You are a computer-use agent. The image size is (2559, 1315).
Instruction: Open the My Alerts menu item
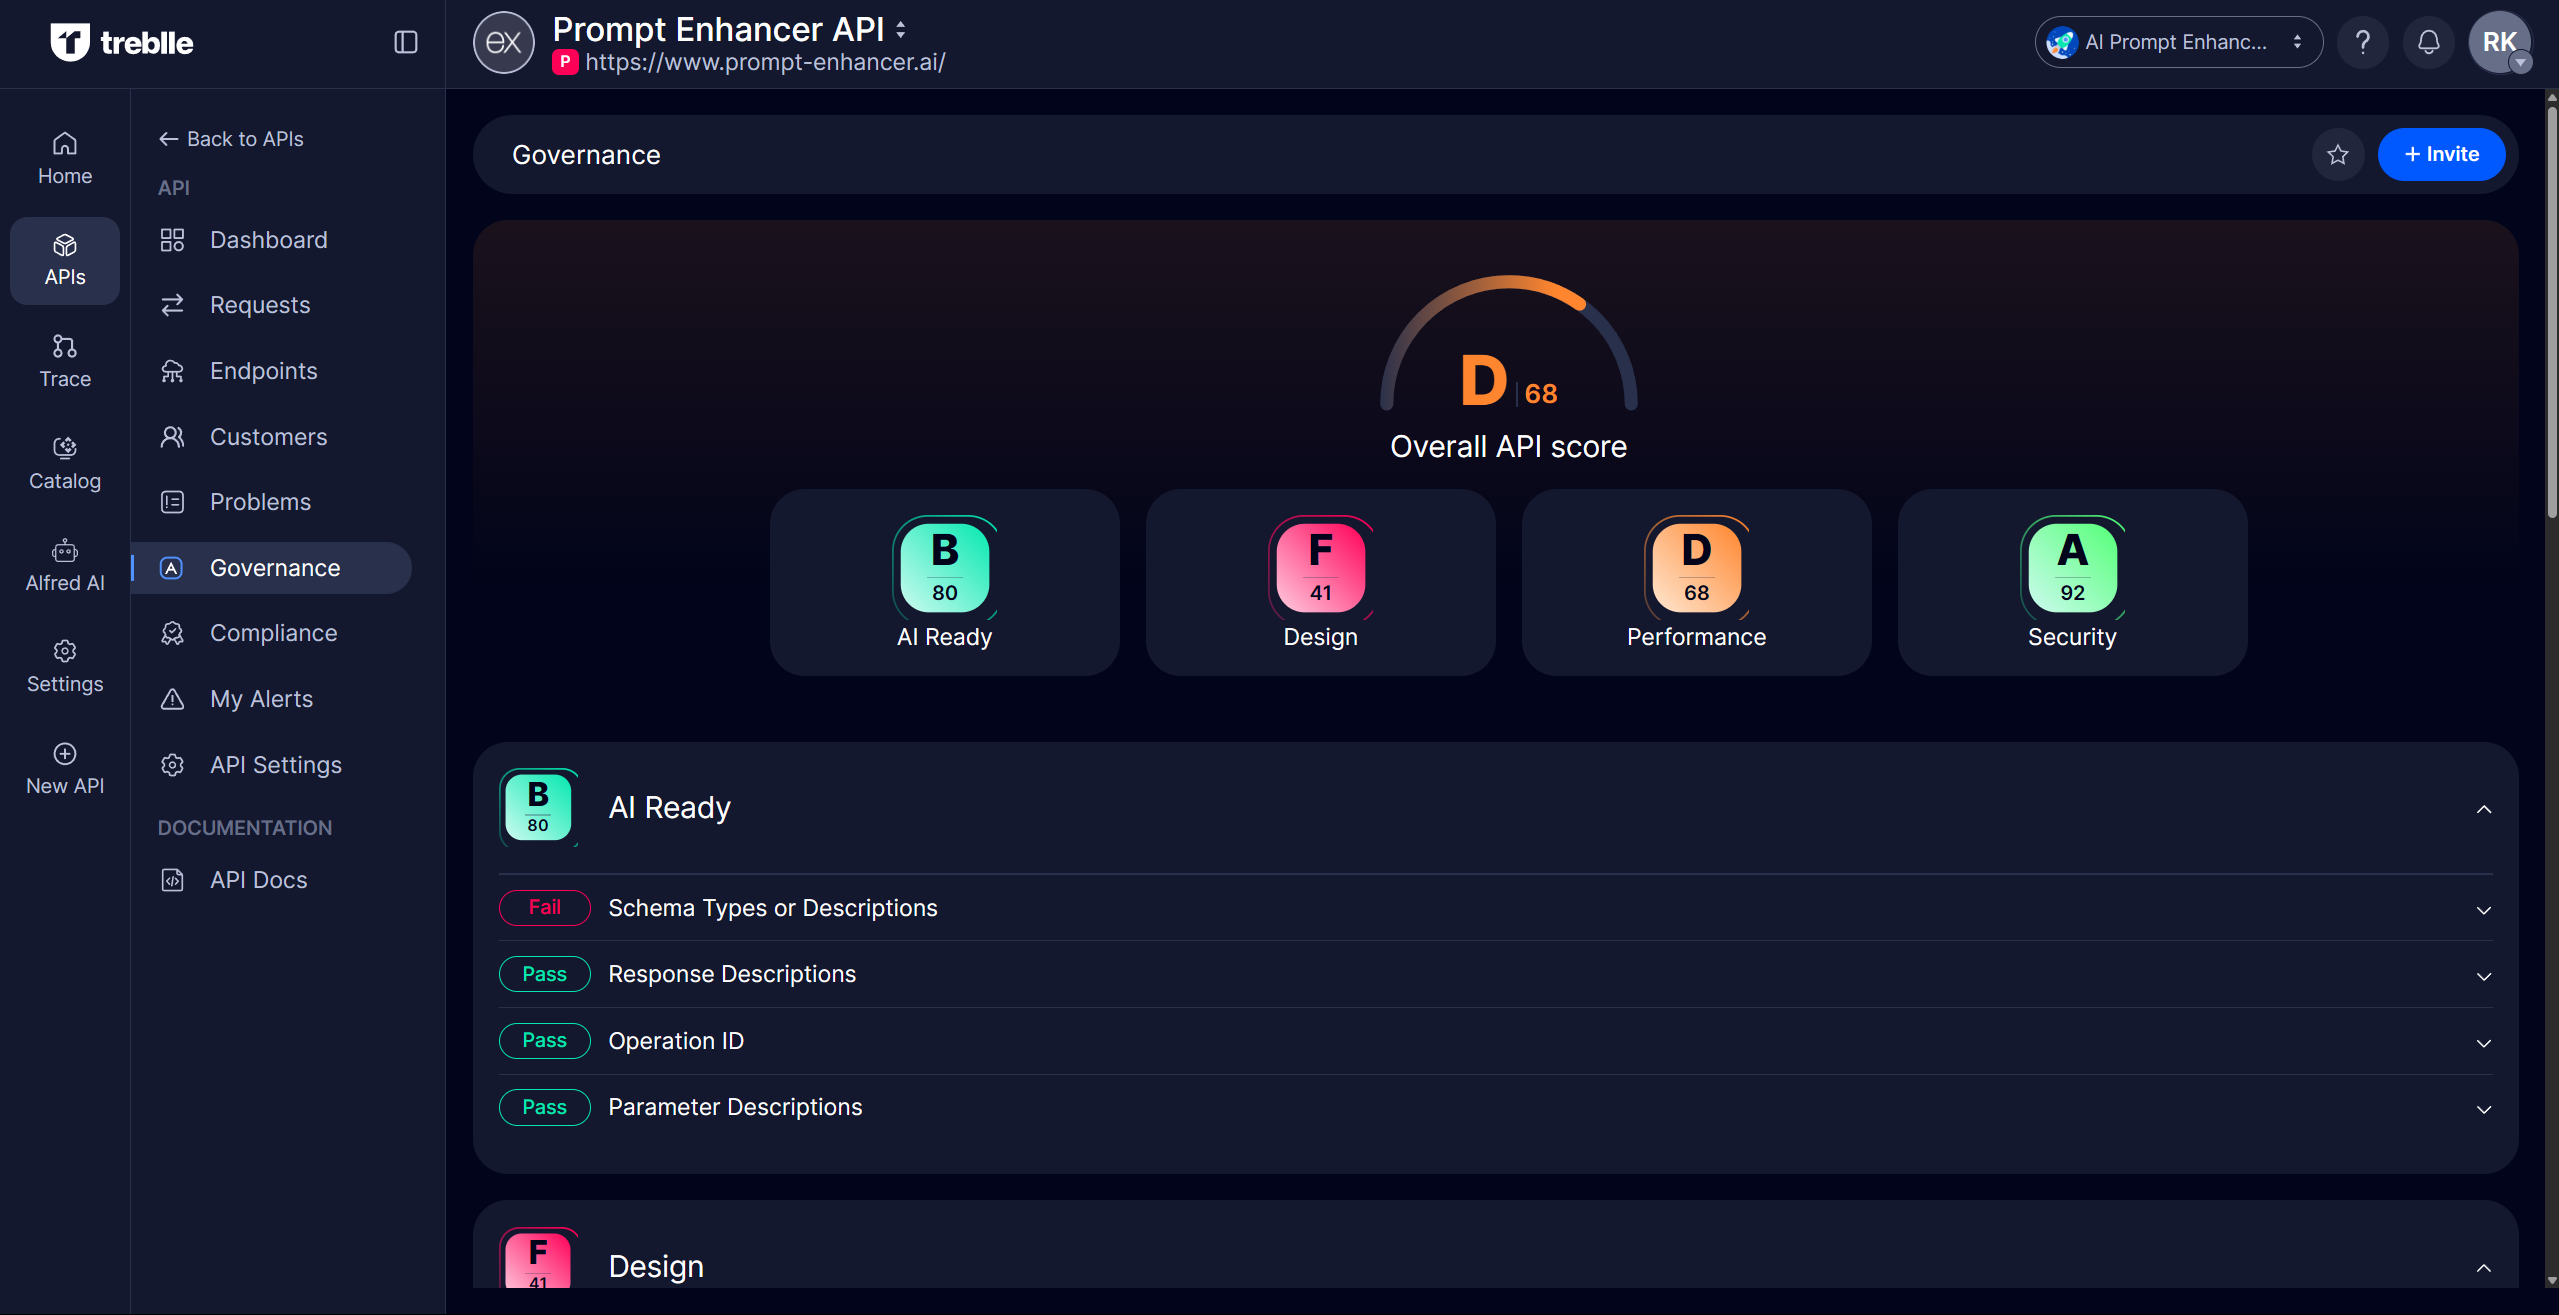click(x=271, y=699)
